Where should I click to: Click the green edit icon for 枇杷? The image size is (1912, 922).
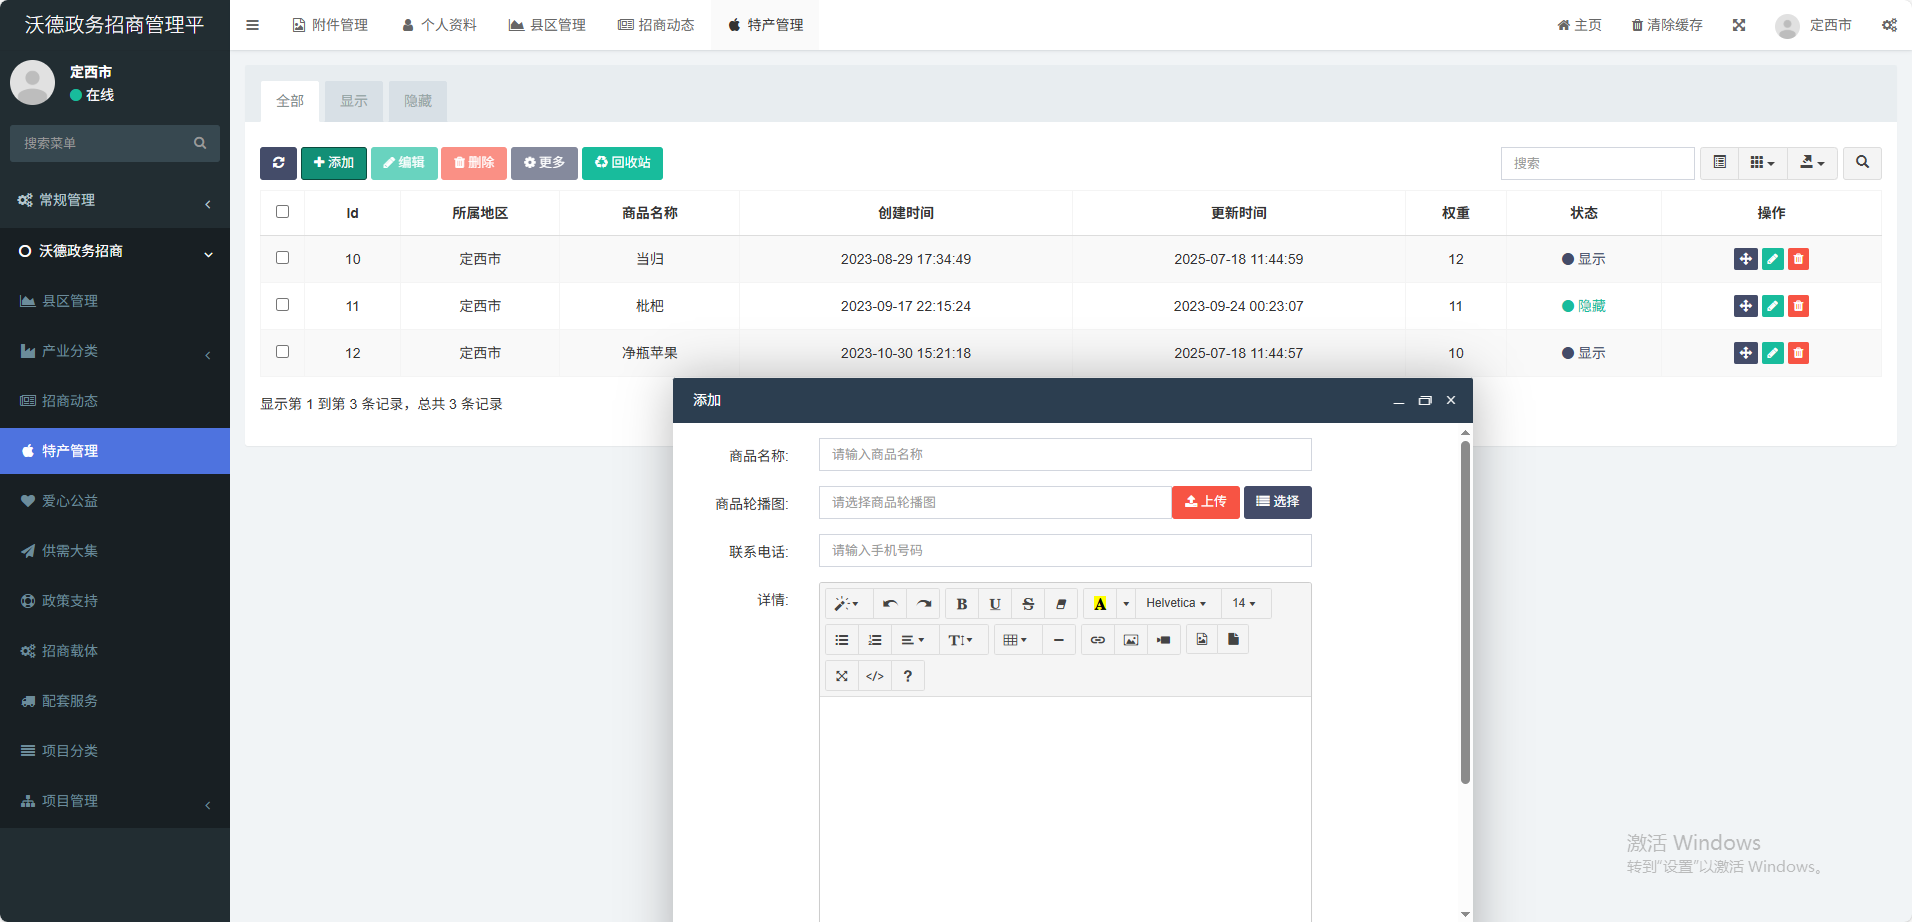(x=1772, y=306)
